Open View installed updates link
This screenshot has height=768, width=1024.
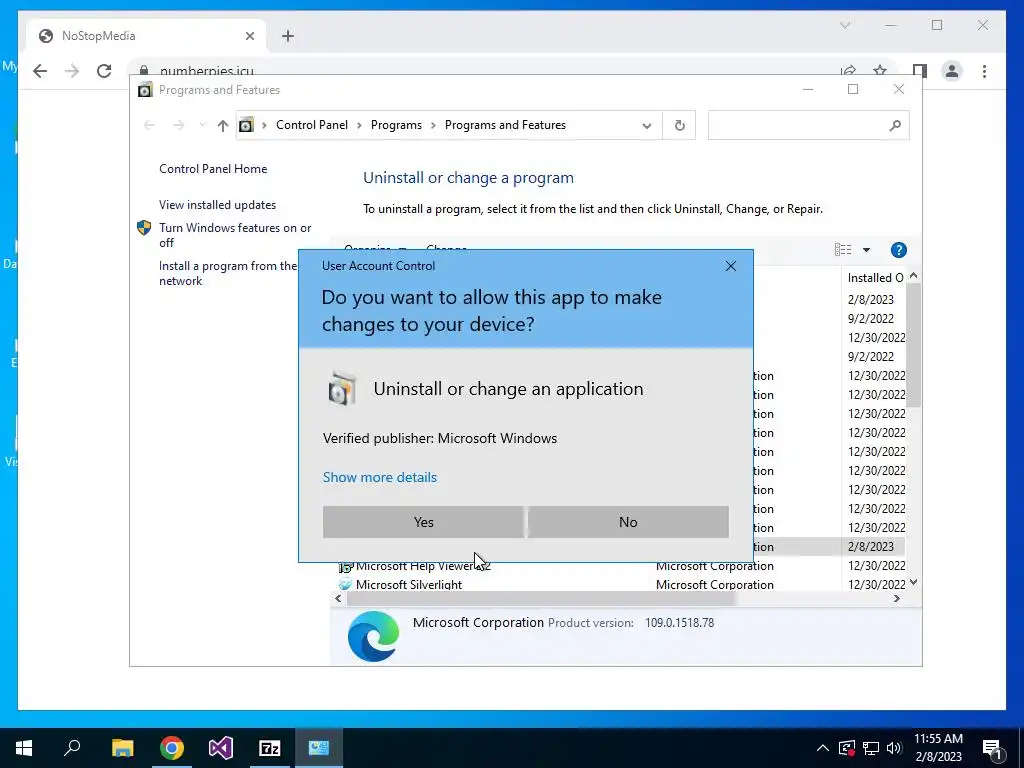[217, 205]
